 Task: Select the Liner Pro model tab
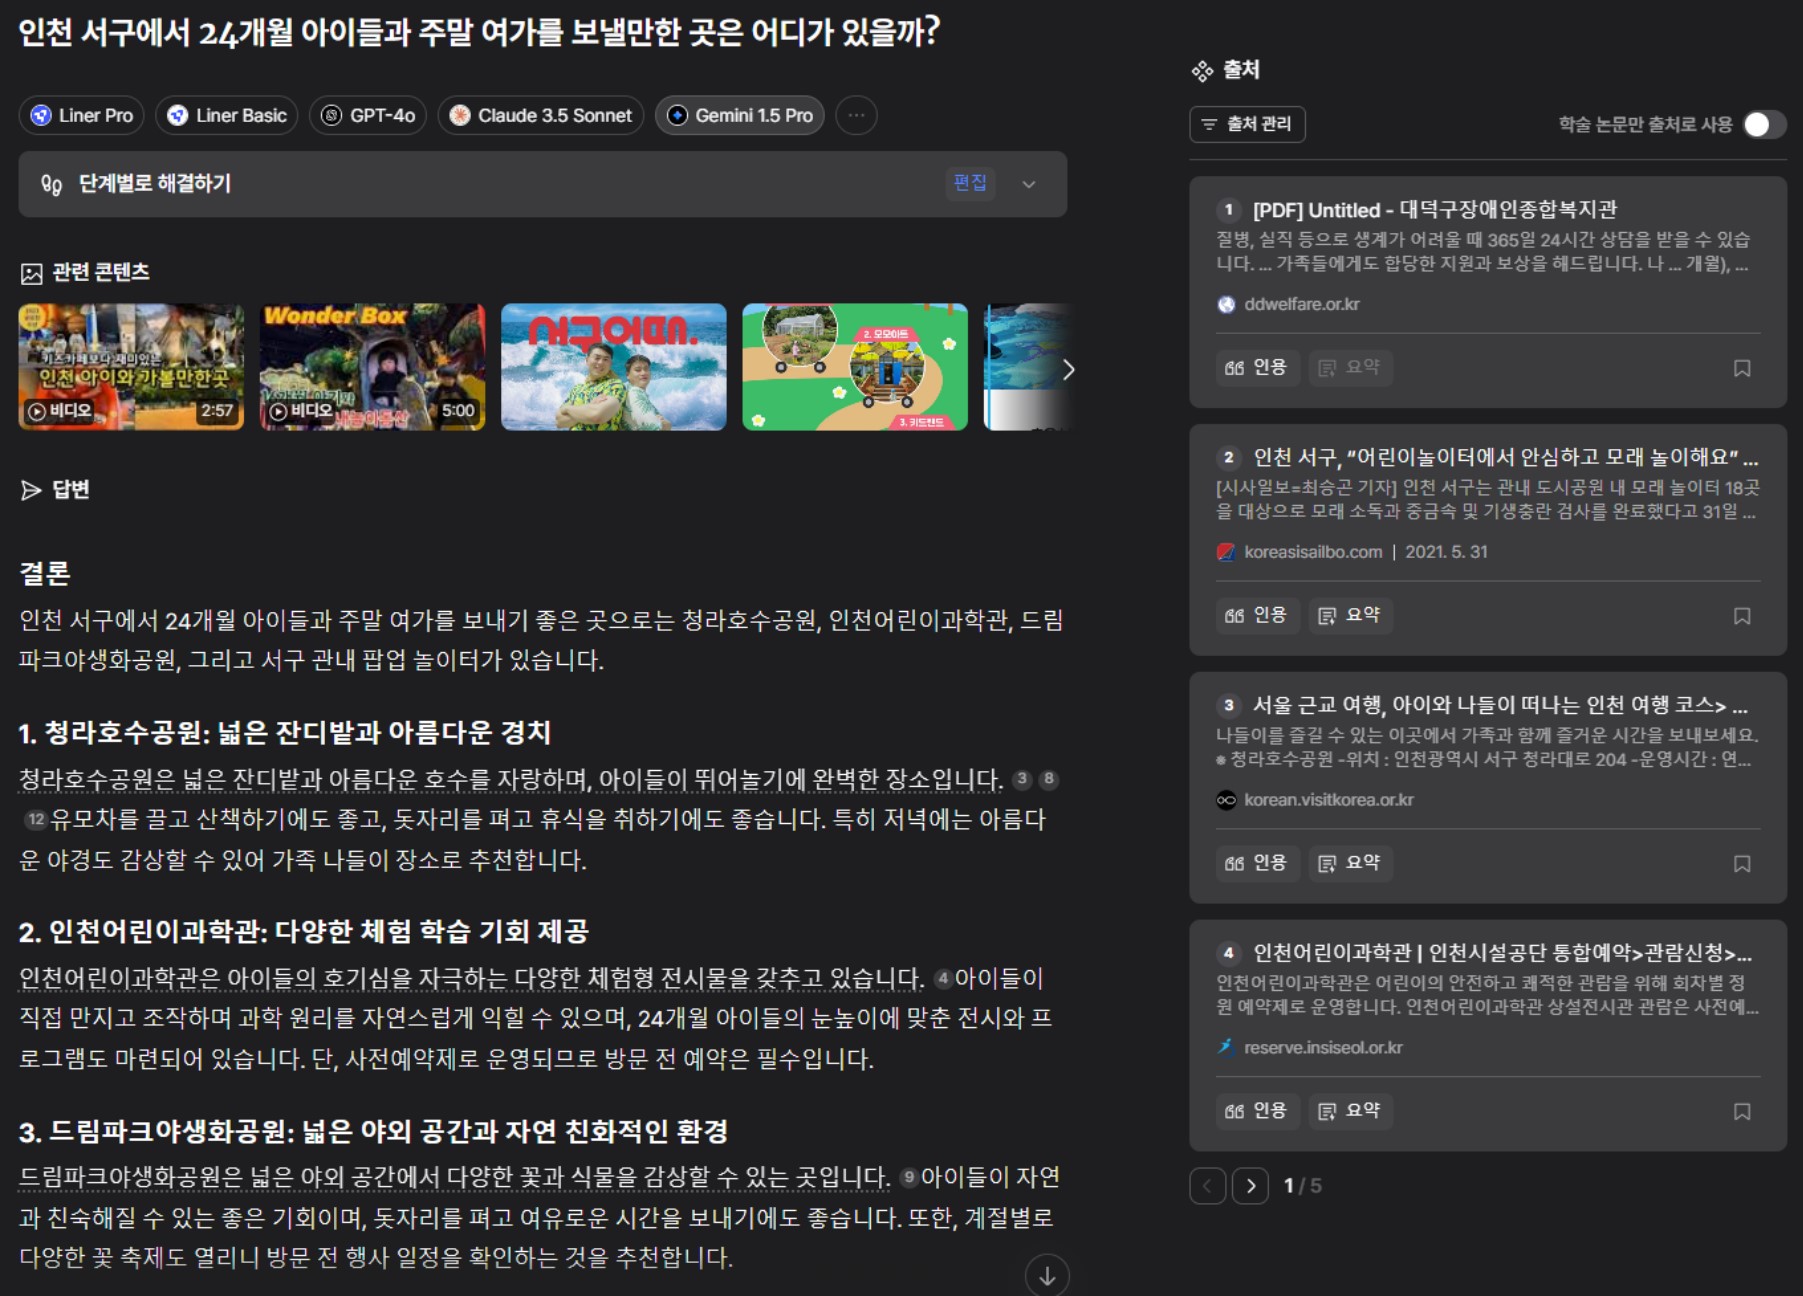[82, 115]
